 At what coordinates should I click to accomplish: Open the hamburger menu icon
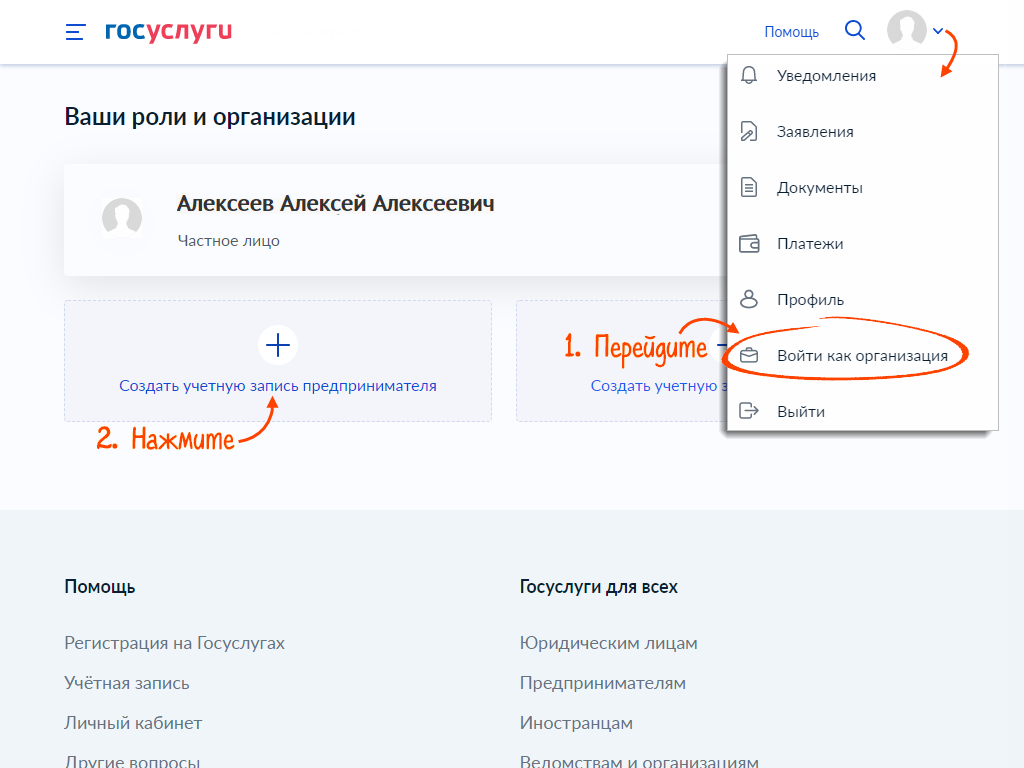[75, 31]
